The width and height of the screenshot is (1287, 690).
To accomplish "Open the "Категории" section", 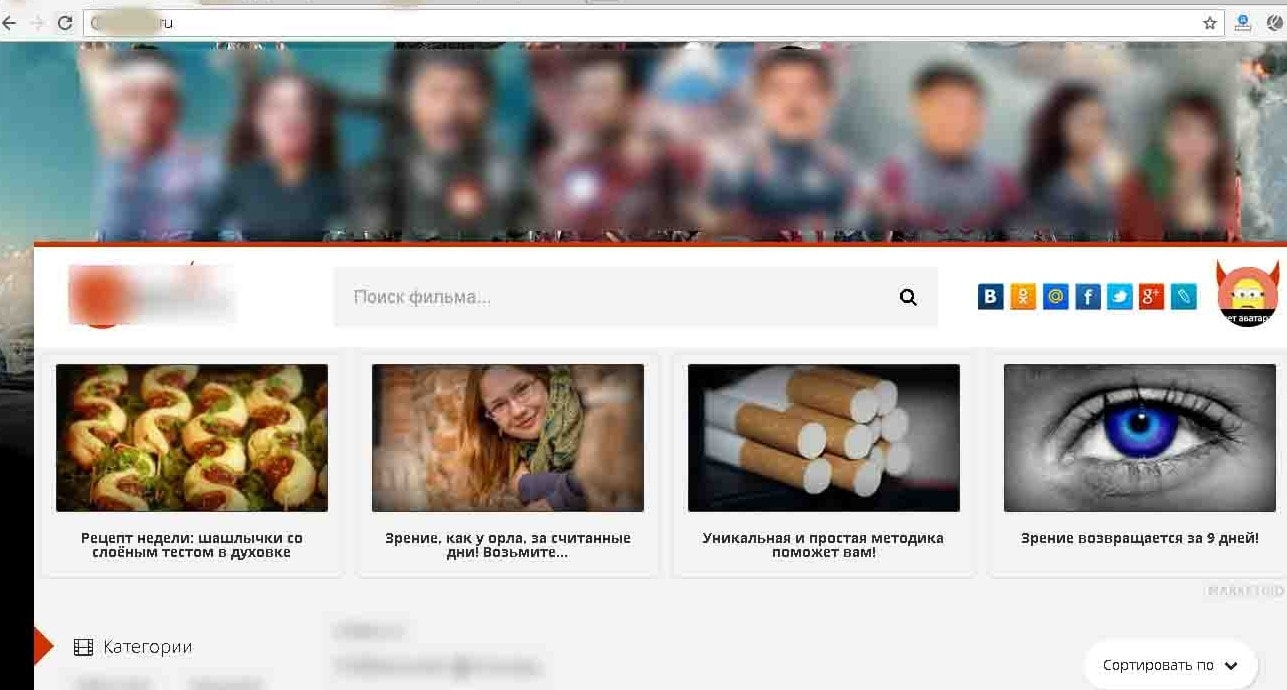I will pyautogui.click(x=147, y=647).
